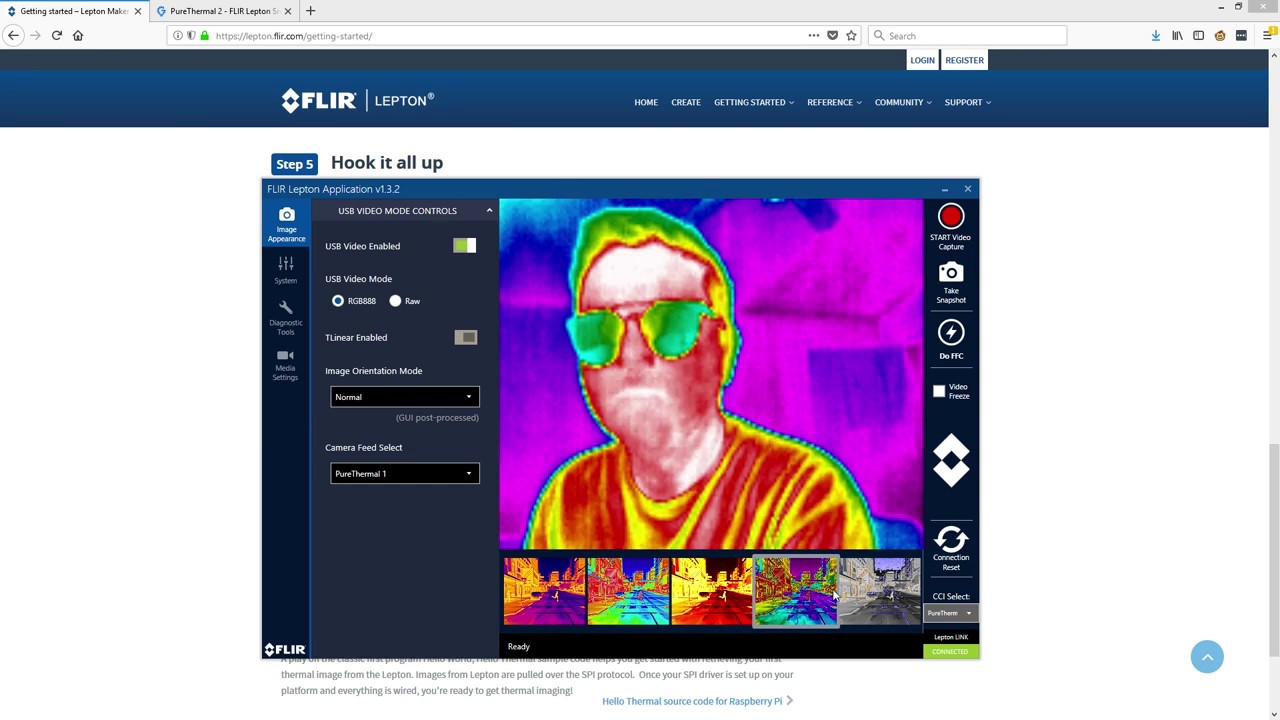
Task: Run Do FFC lightning icon
Action: coord(951,332)
